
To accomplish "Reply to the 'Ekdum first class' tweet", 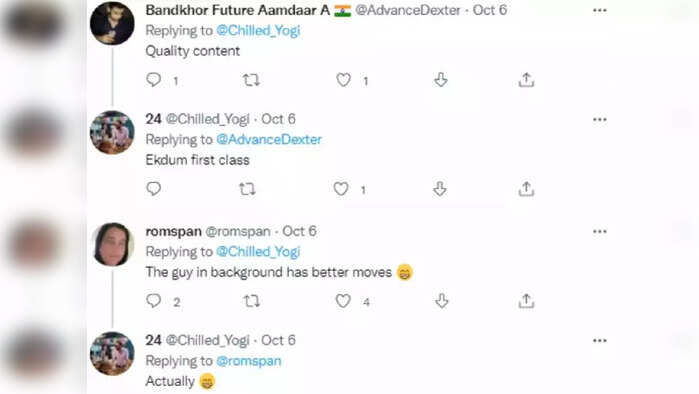I will pyautogui.click(x=153, y=189).
